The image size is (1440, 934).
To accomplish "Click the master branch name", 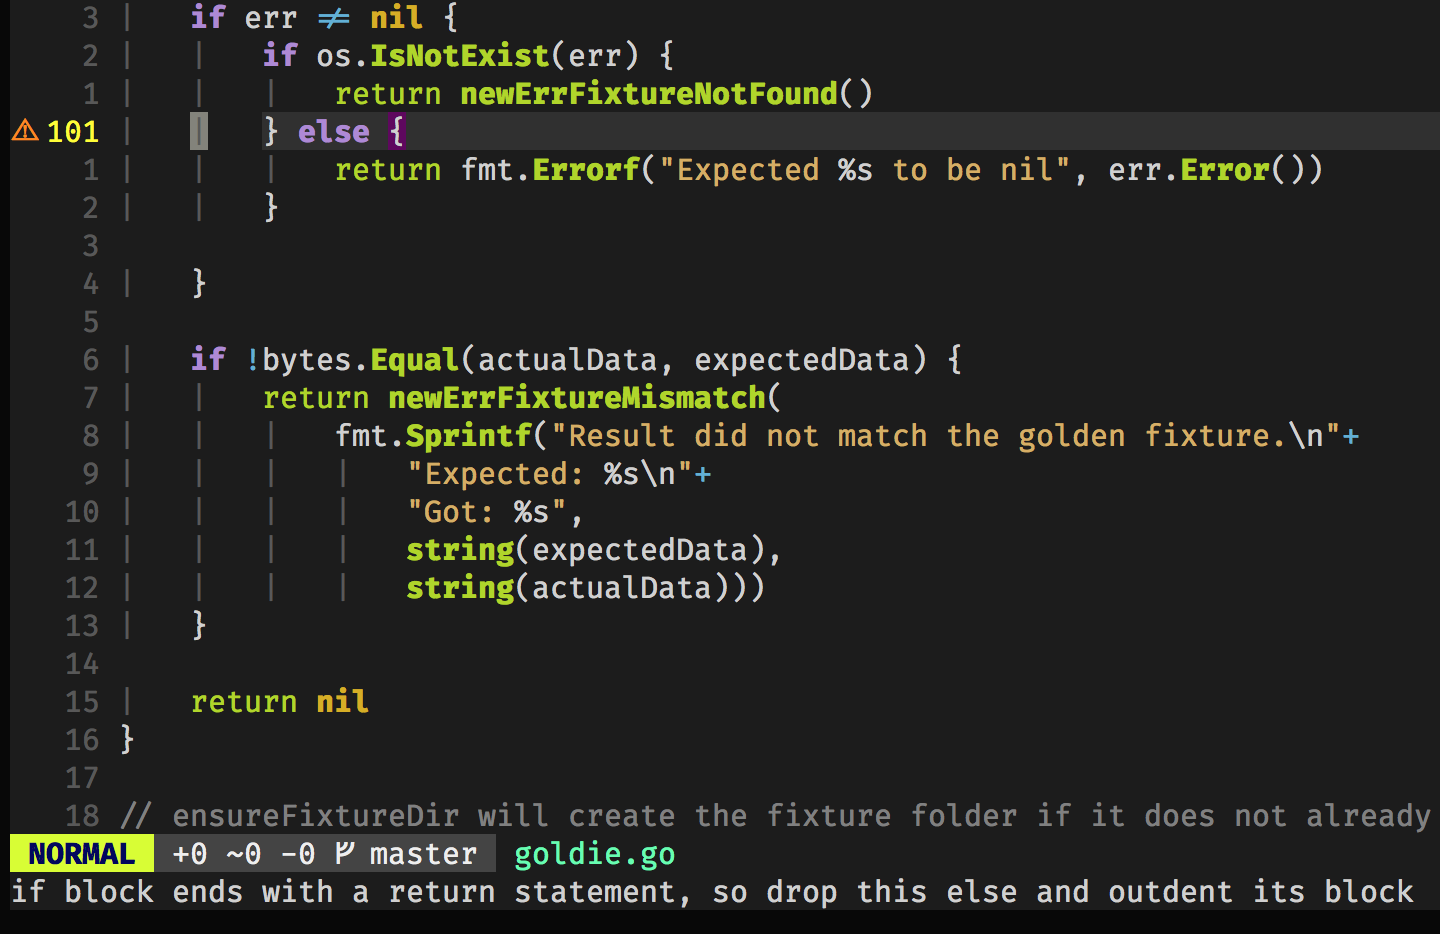I will pyautogui.click(x=423, y=853).
